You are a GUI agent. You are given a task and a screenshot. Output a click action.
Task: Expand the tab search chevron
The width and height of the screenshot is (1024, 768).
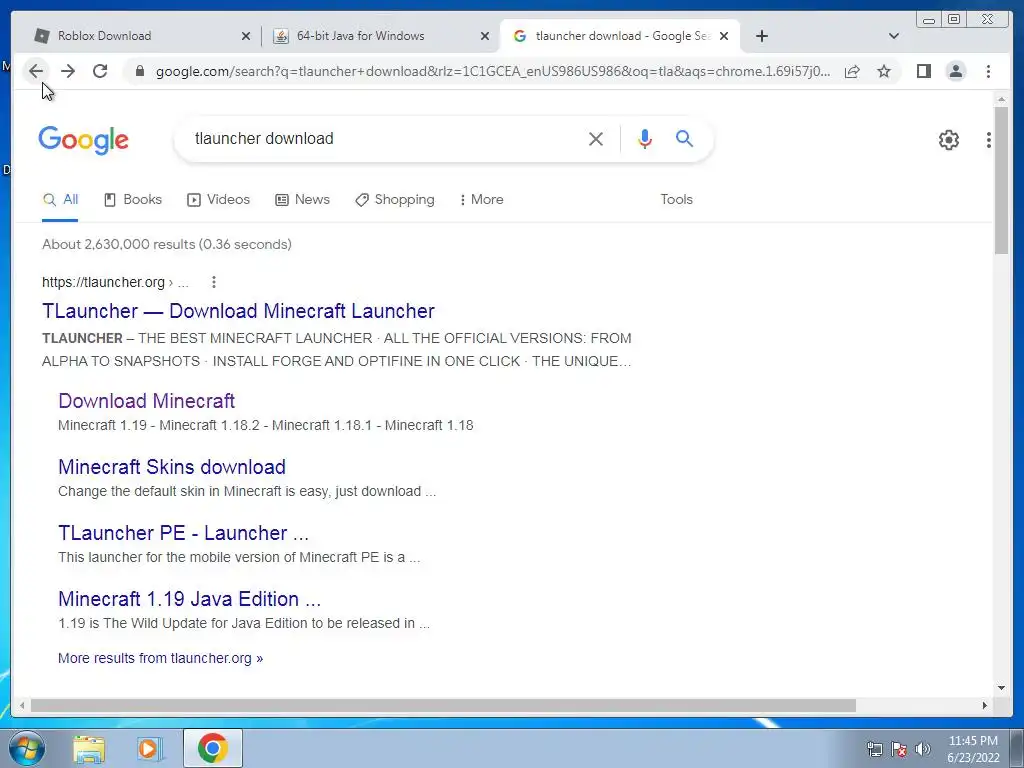(894, 36)
